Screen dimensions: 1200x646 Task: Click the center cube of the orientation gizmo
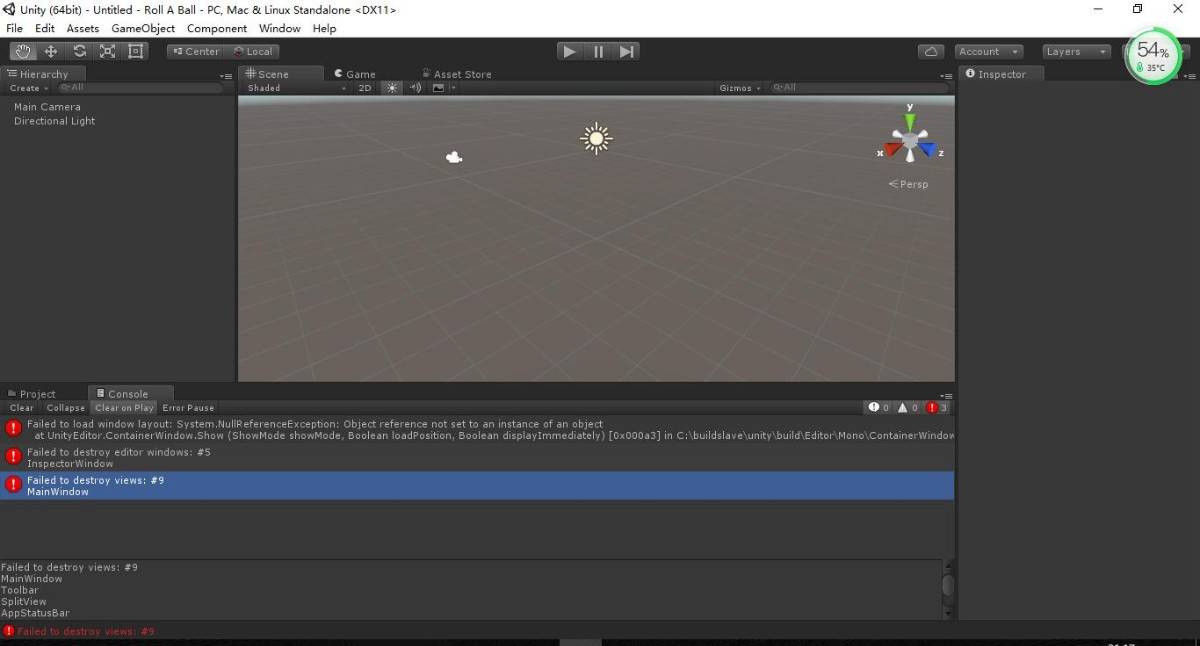click(x=910, y=141)
